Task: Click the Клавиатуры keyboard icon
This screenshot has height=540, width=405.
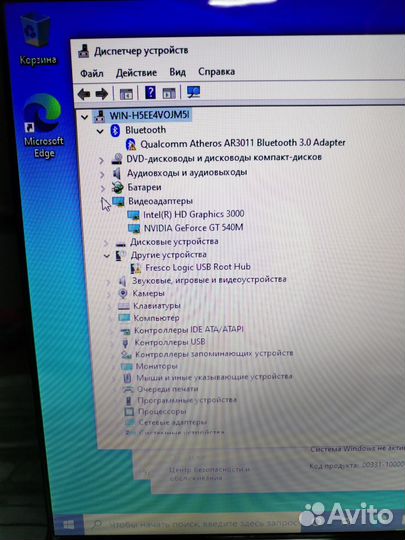Action: tap(124, 306)
